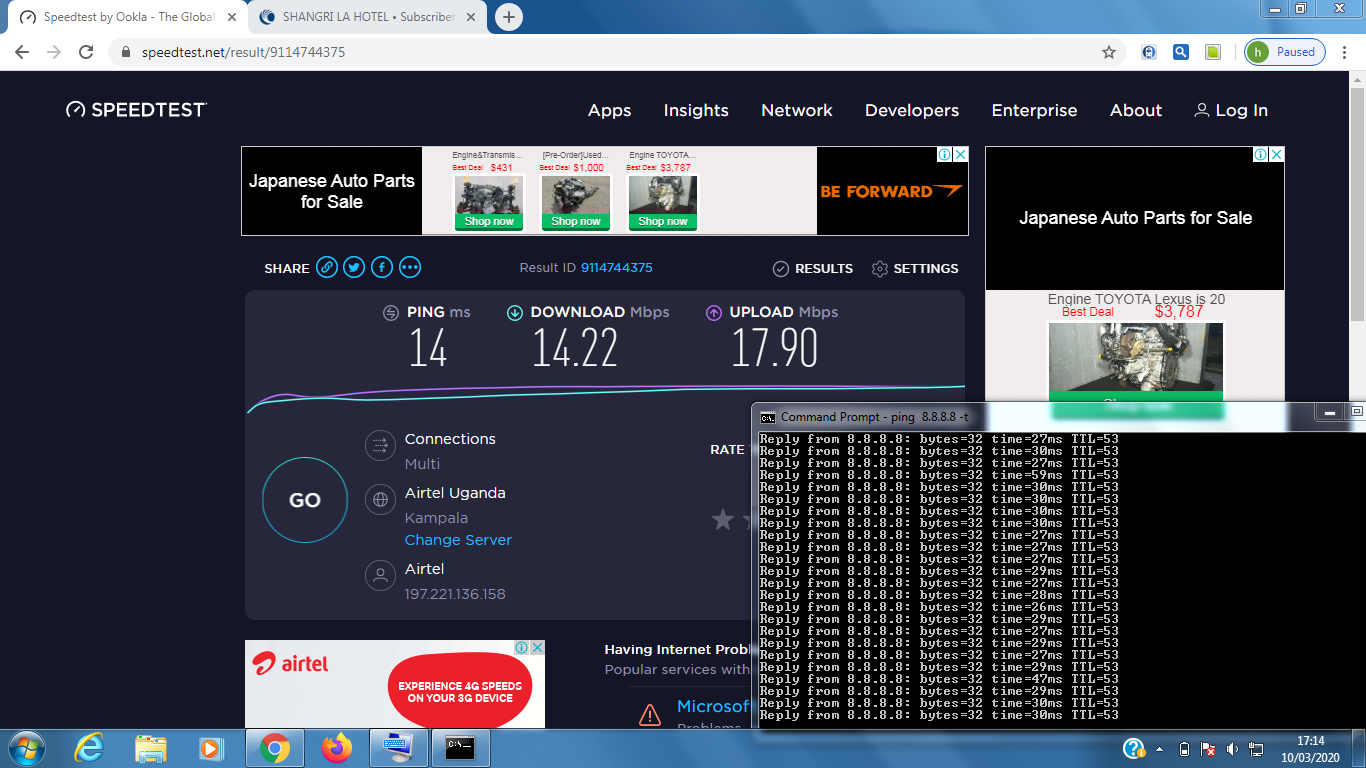This screenshot has height=768, width=1366.
Task: Open the RESULTS page
Action: point(813,269)
